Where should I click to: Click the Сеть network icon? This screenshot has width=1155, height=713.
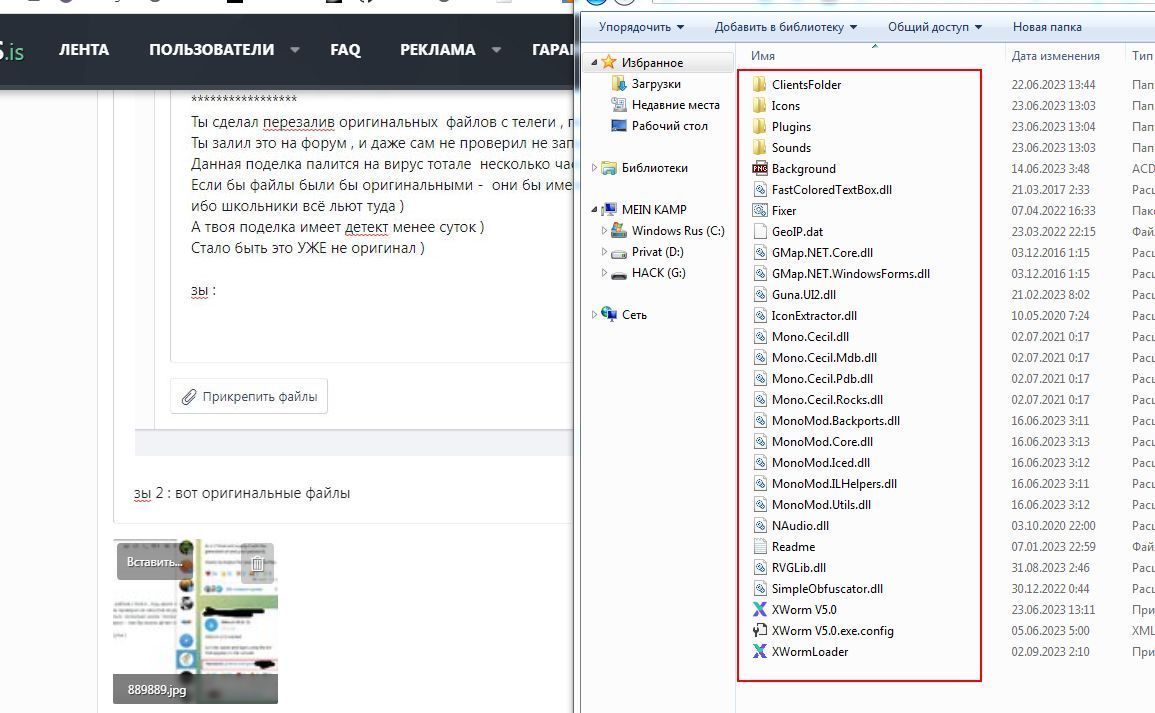point(608,315)
